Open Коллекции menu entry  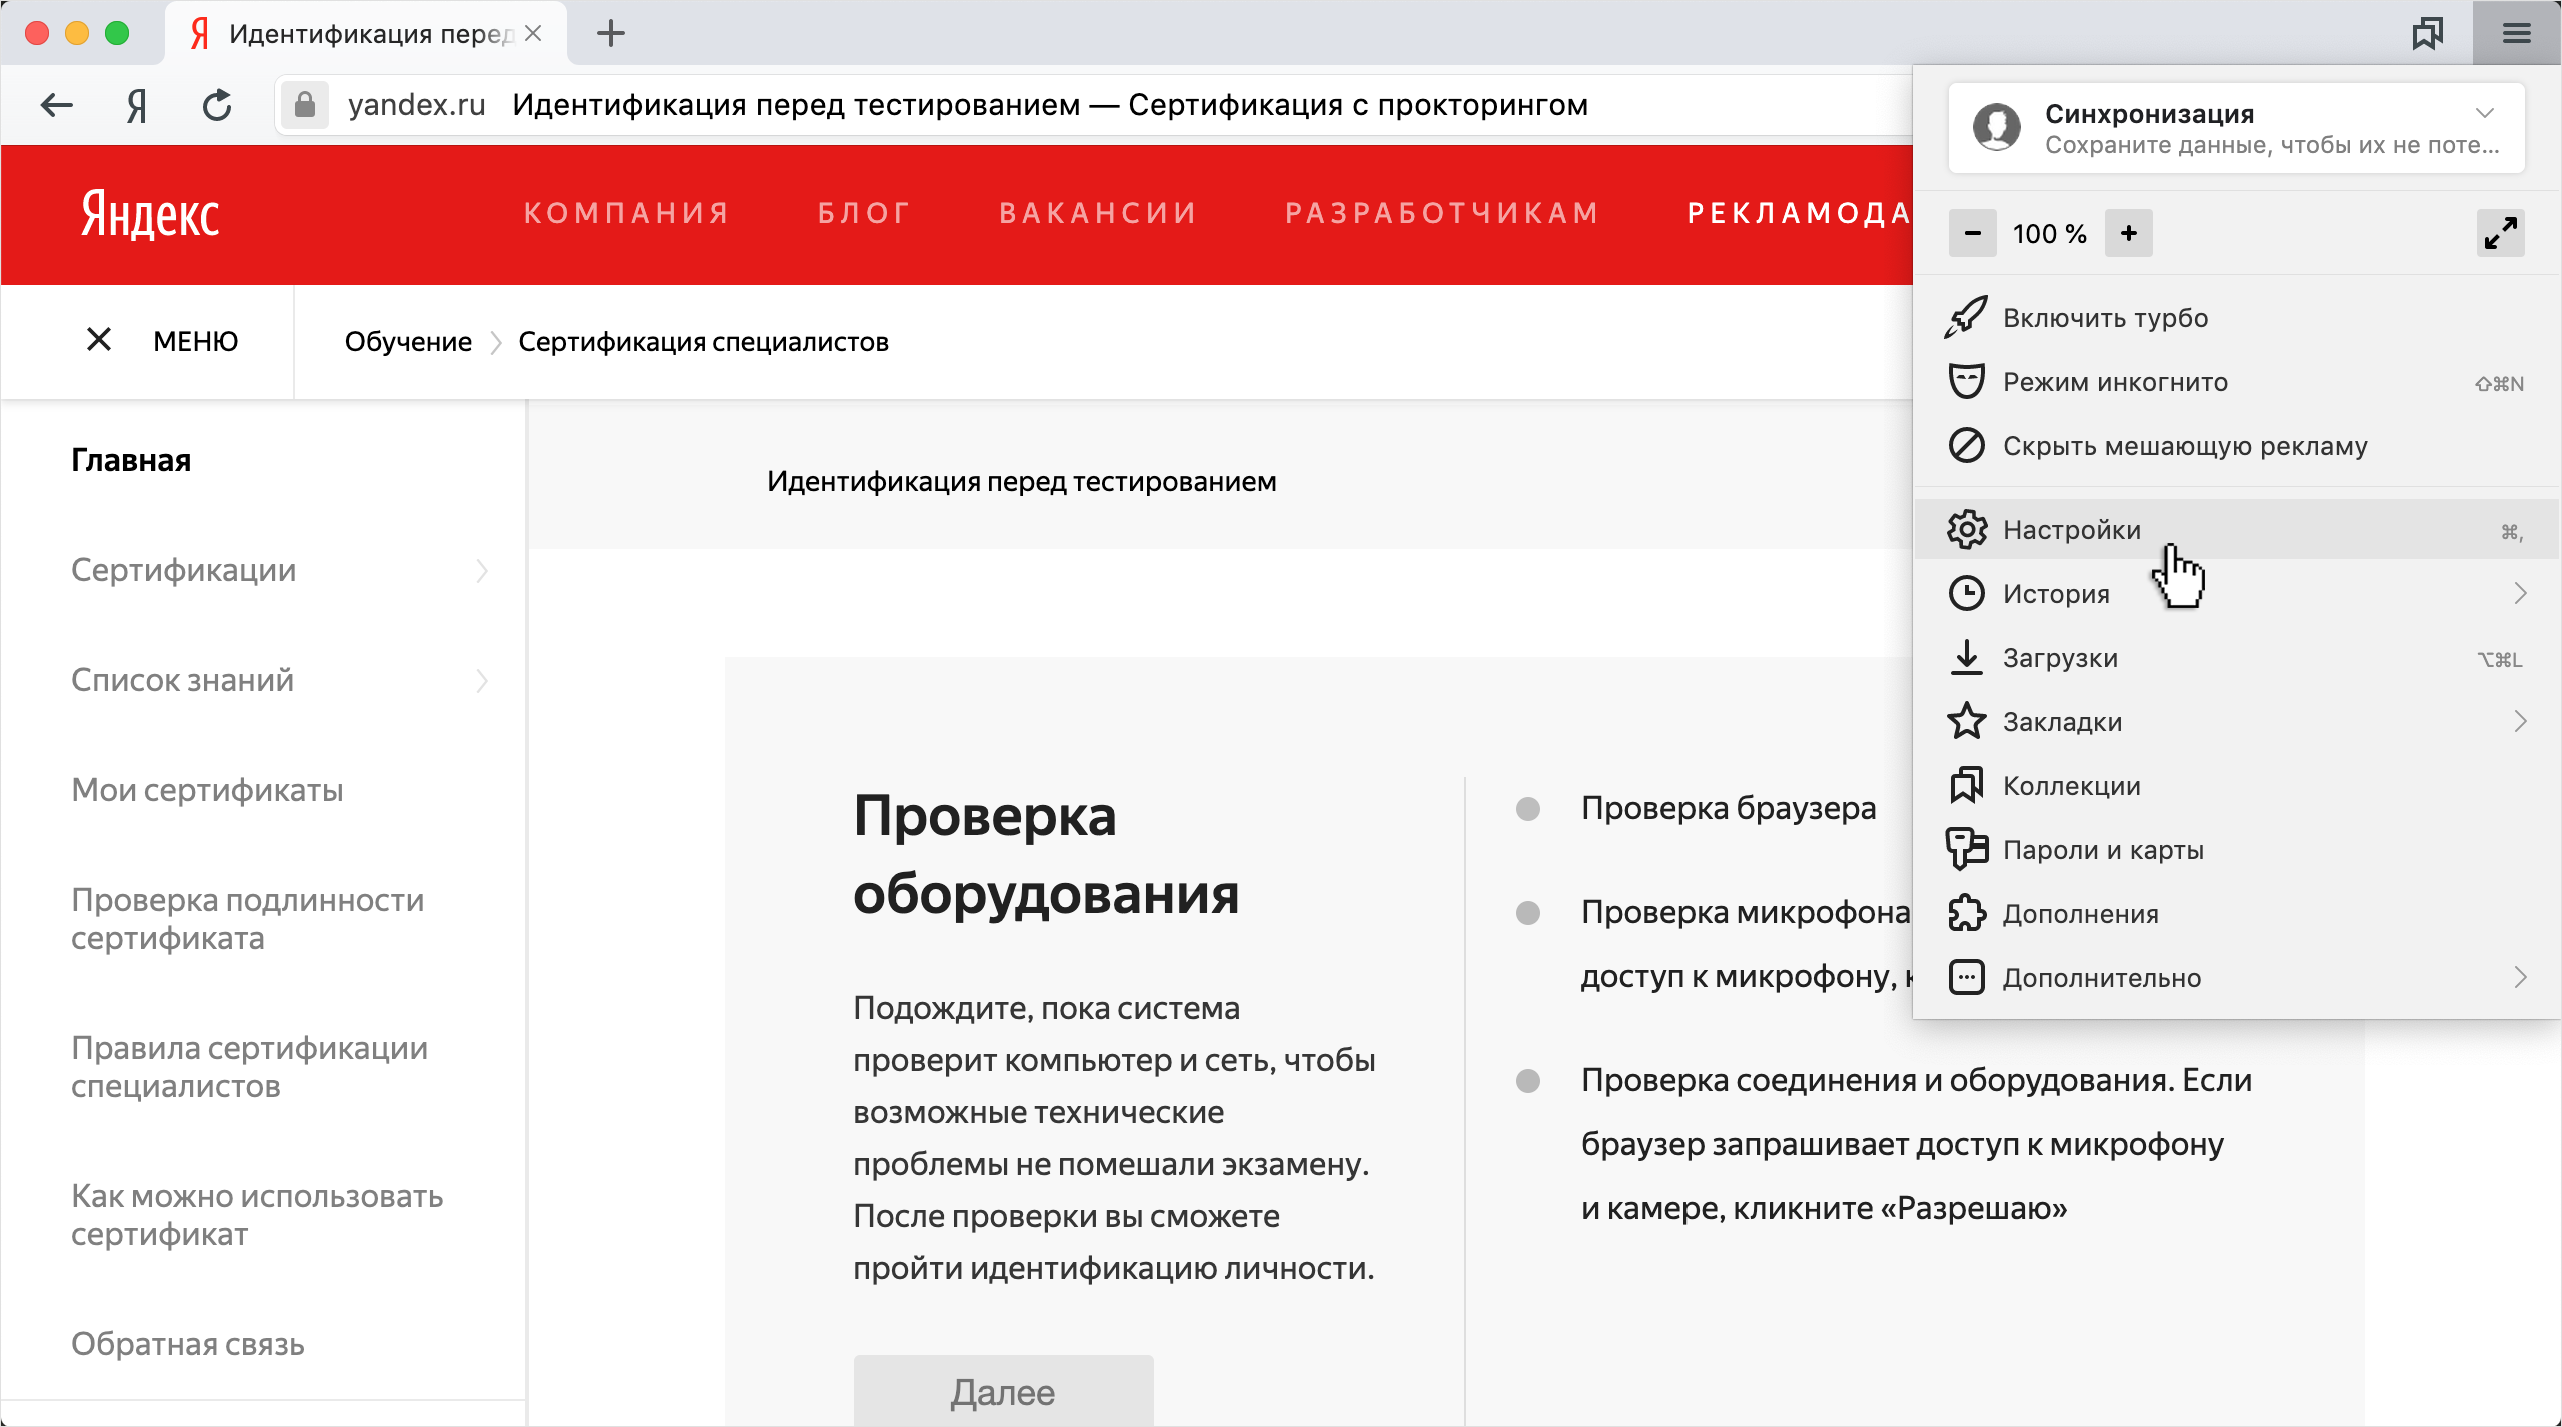point(2236,785)
